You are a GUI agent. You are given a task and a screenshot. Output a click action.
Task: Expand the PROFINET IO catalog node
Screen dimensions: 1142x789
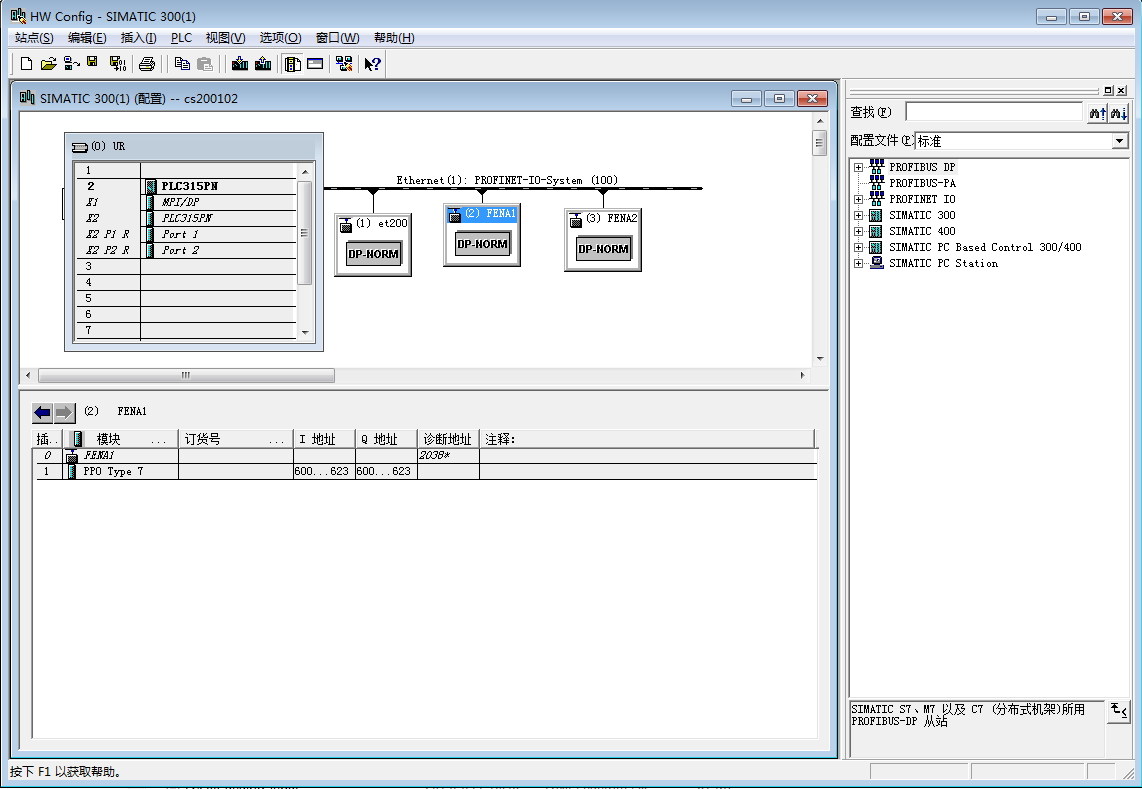coord(858,200)
